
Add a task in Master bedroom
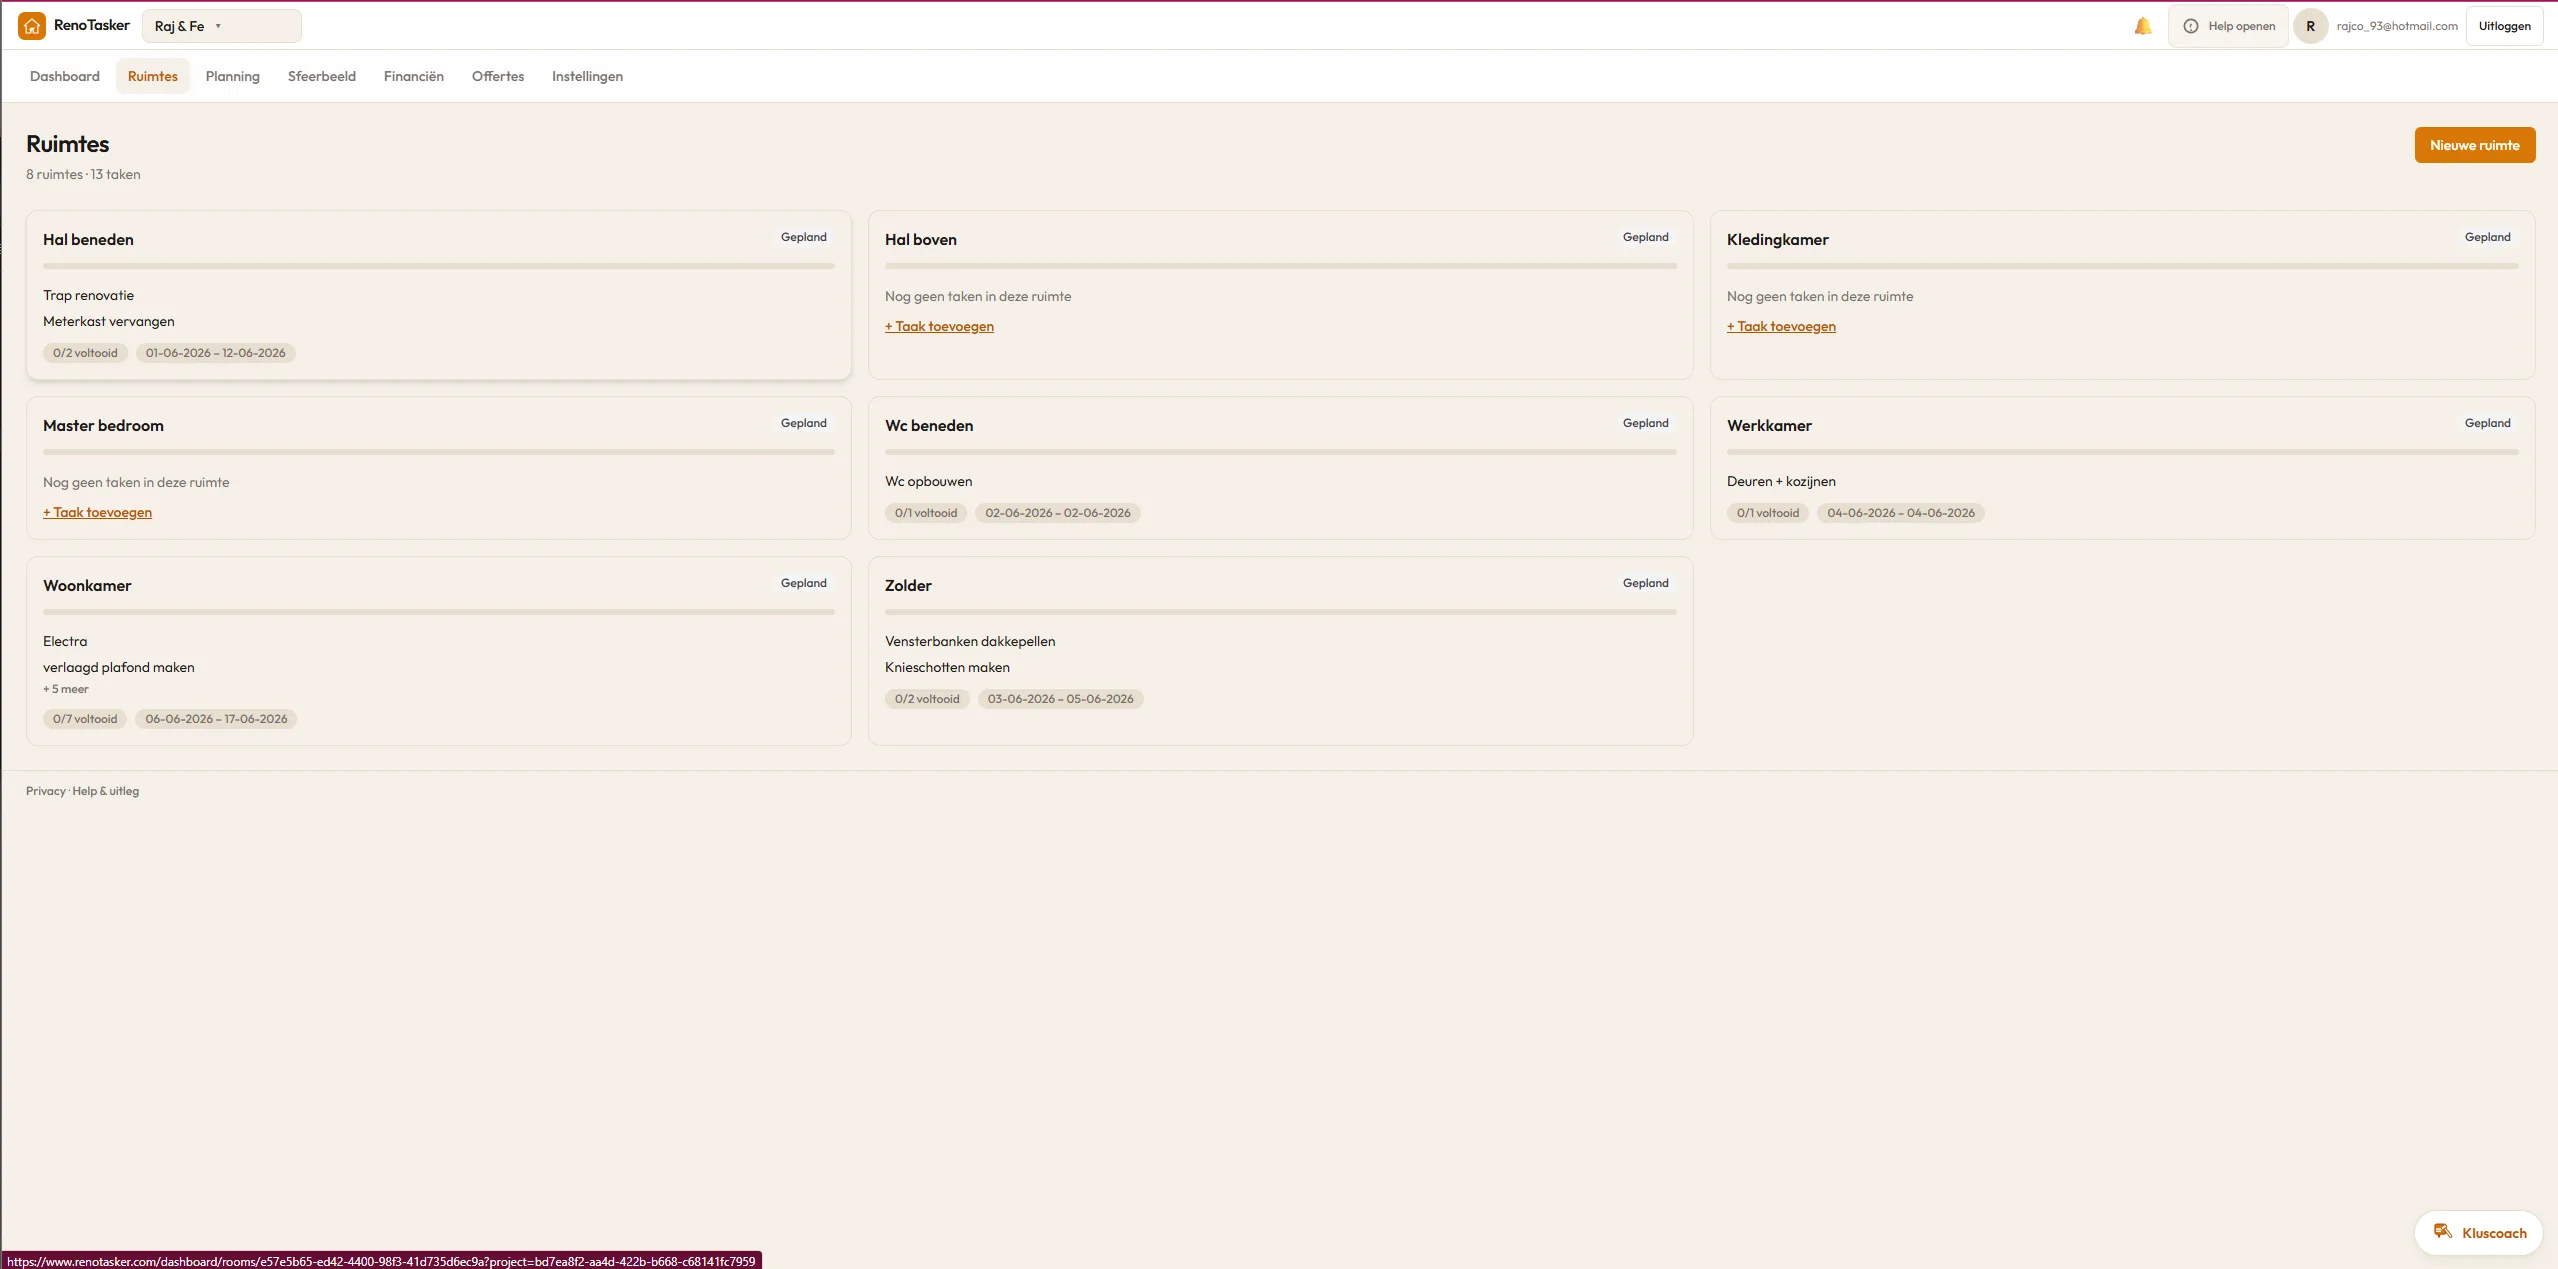pyautogui.click(x=97, y=512)
